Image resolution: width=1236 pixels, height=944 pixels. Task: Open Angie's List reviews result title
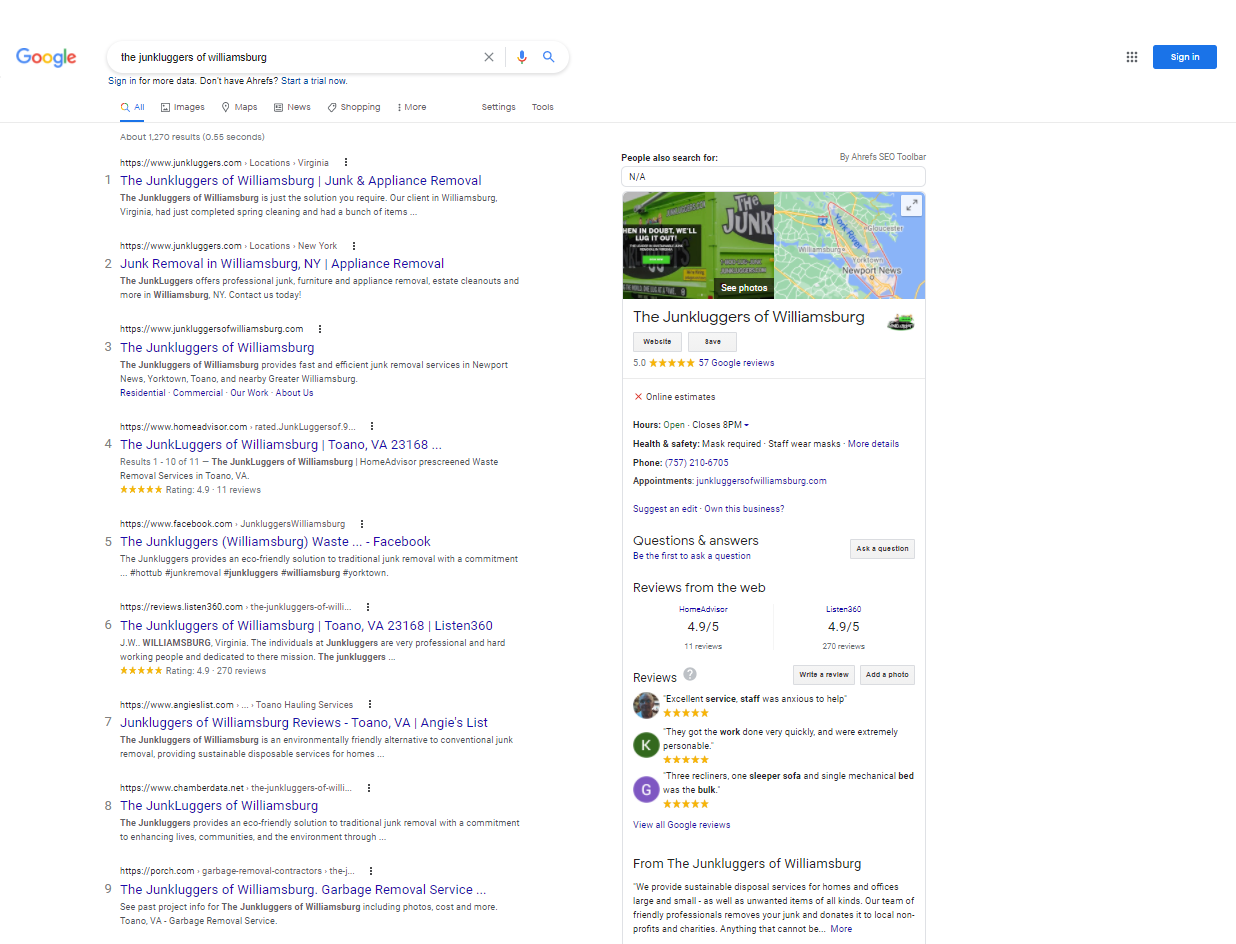click(304, 722)
